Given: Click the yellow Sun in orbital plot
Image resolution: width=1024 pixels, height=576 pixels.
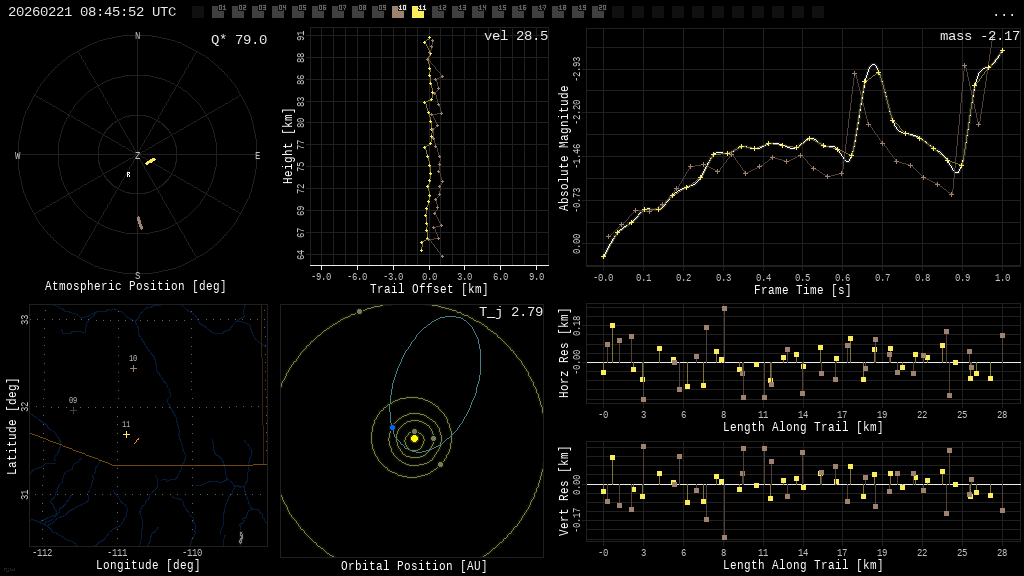Looking at the screenshot, I should click(x=414, y=439).
